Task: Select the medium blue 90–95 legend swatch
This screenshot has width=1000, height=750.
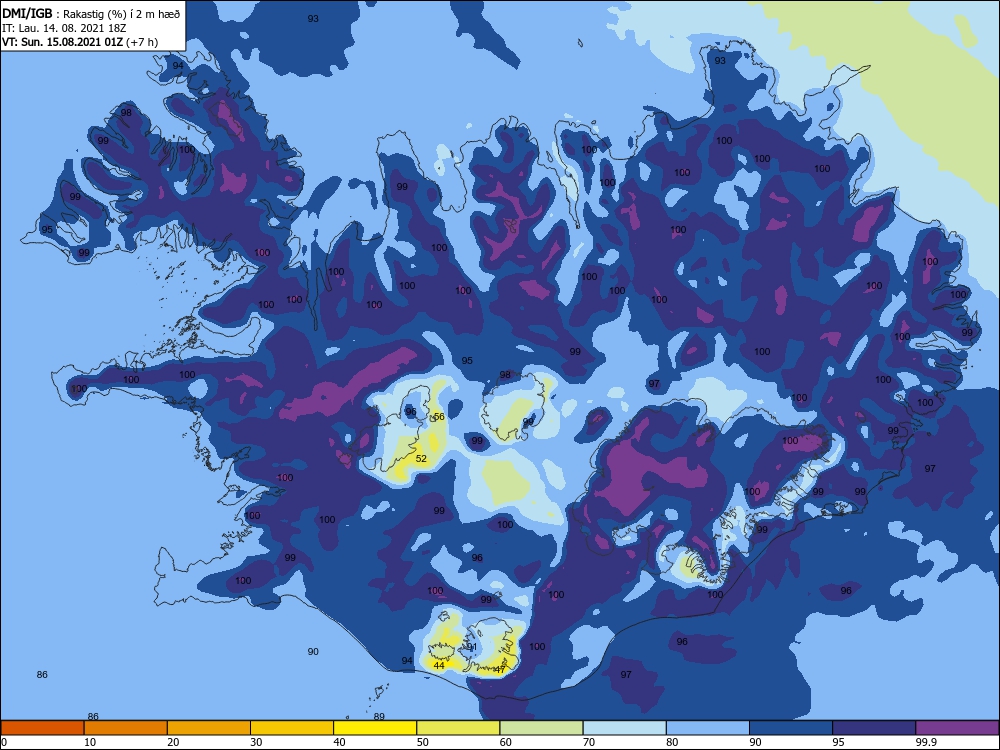Action: pos(791,728)
